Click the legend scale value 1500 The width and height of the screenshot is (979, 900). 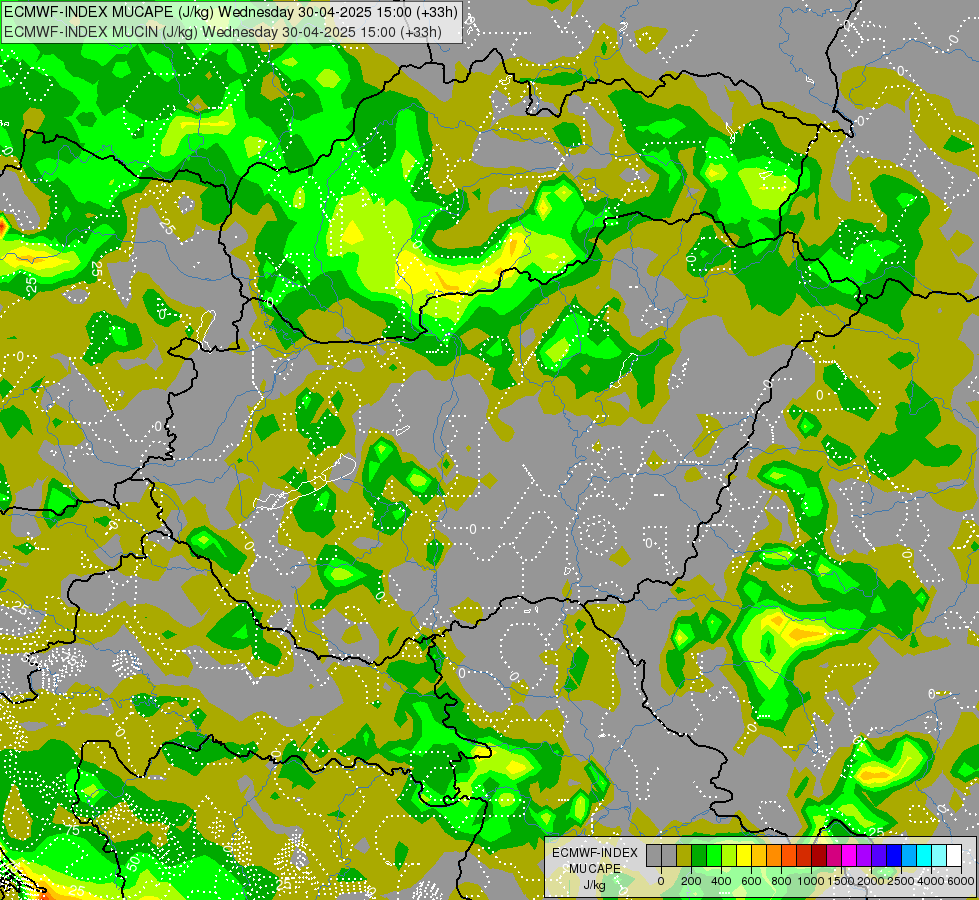(841, 881)
